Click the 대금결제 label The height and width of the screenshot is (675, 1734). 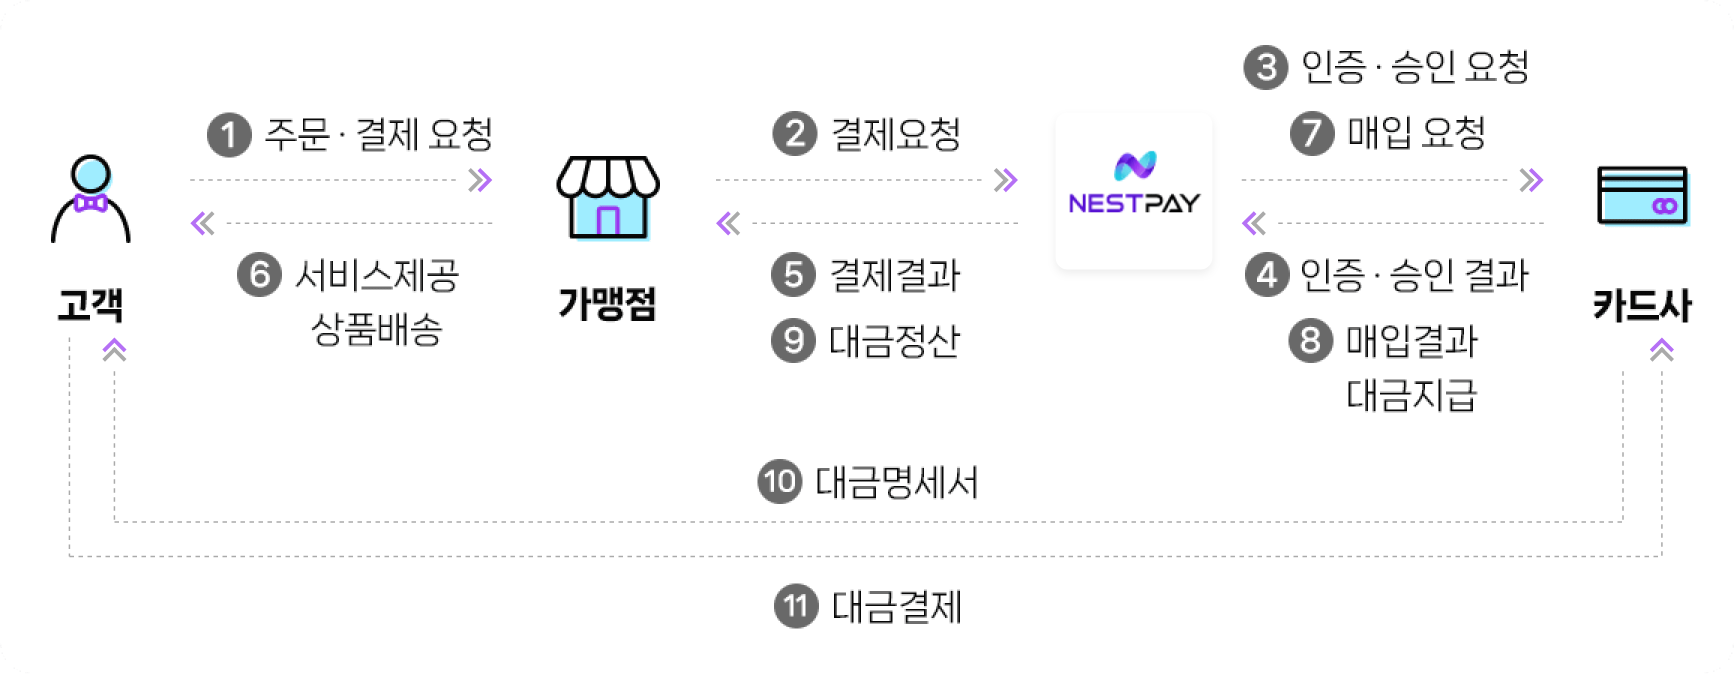(x=897, y=606)
